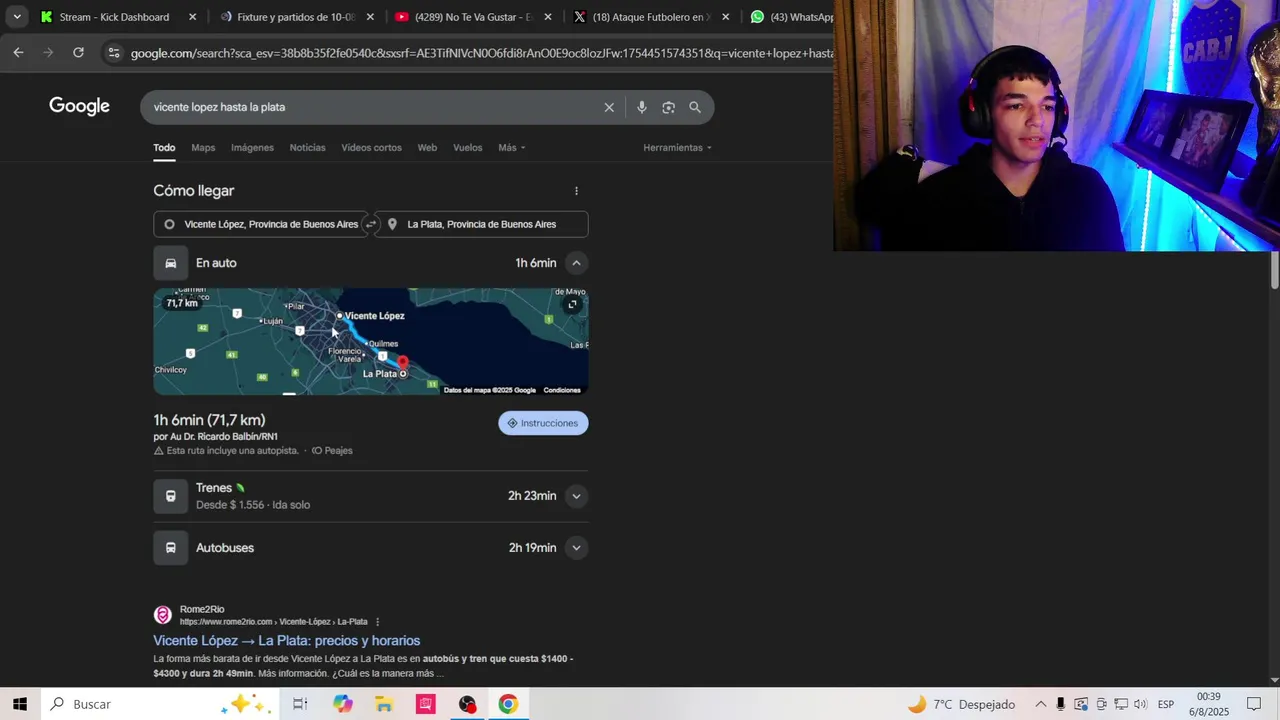Click the page vertical scrollbar thumb
The image size is (1280, 720).
tap(1274, 268)
